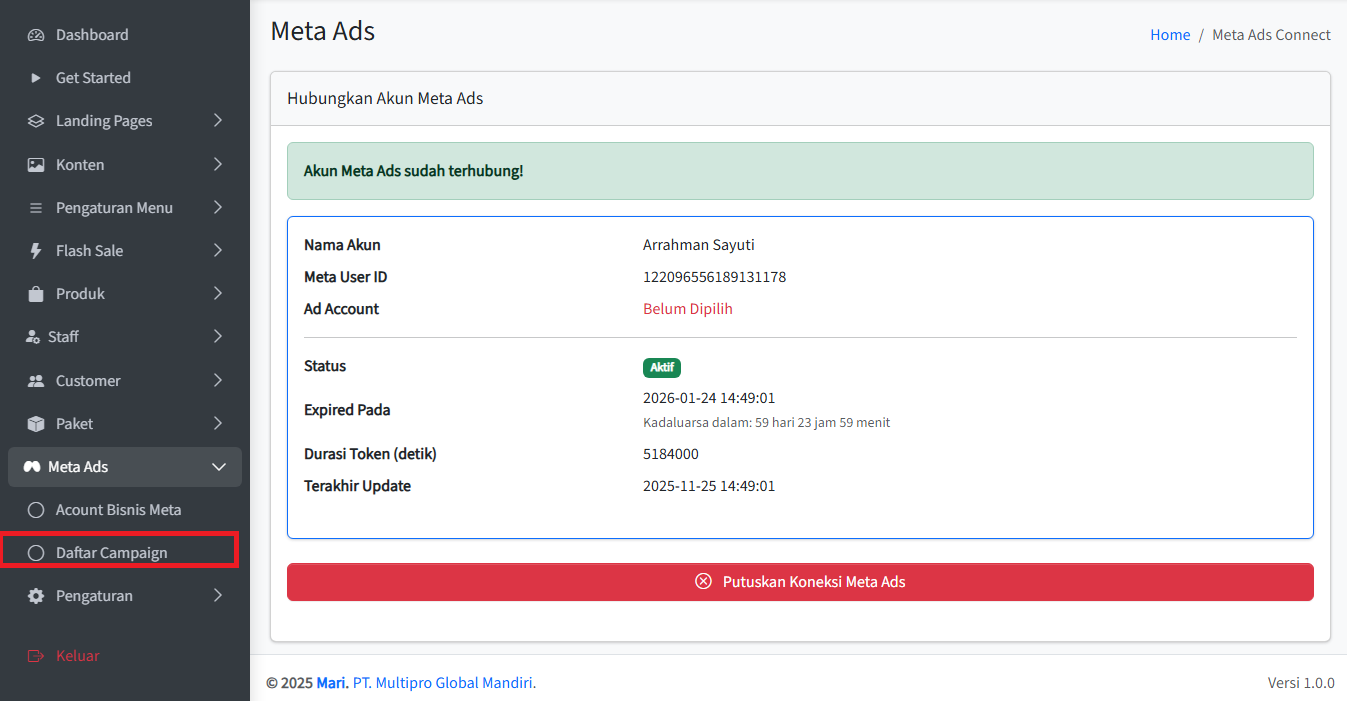The height and width of the screenshot is (701, 1347).
Task: Select the Daftar Campaign circle marker
Action: (x=36, y=553)
